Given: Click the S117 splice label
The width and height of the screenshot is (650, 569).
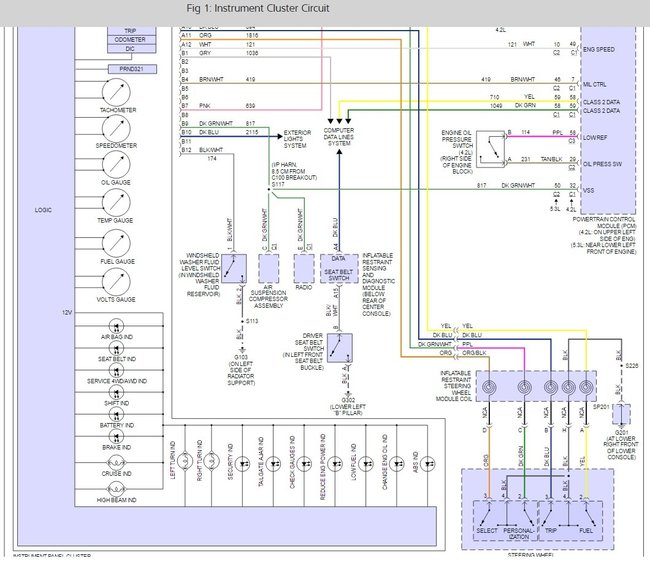Looking at the screenshot, I should pos(278,184).
